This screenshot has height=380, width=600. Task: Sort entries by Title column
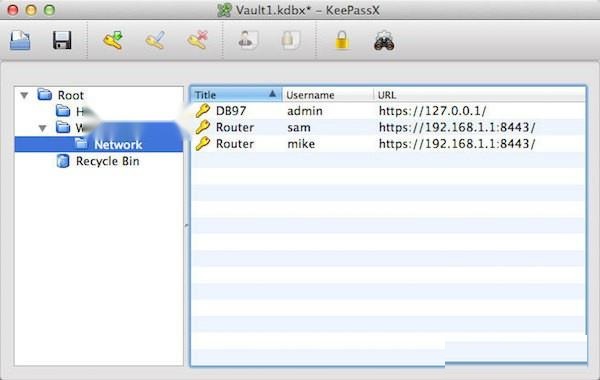pos(236,95)
